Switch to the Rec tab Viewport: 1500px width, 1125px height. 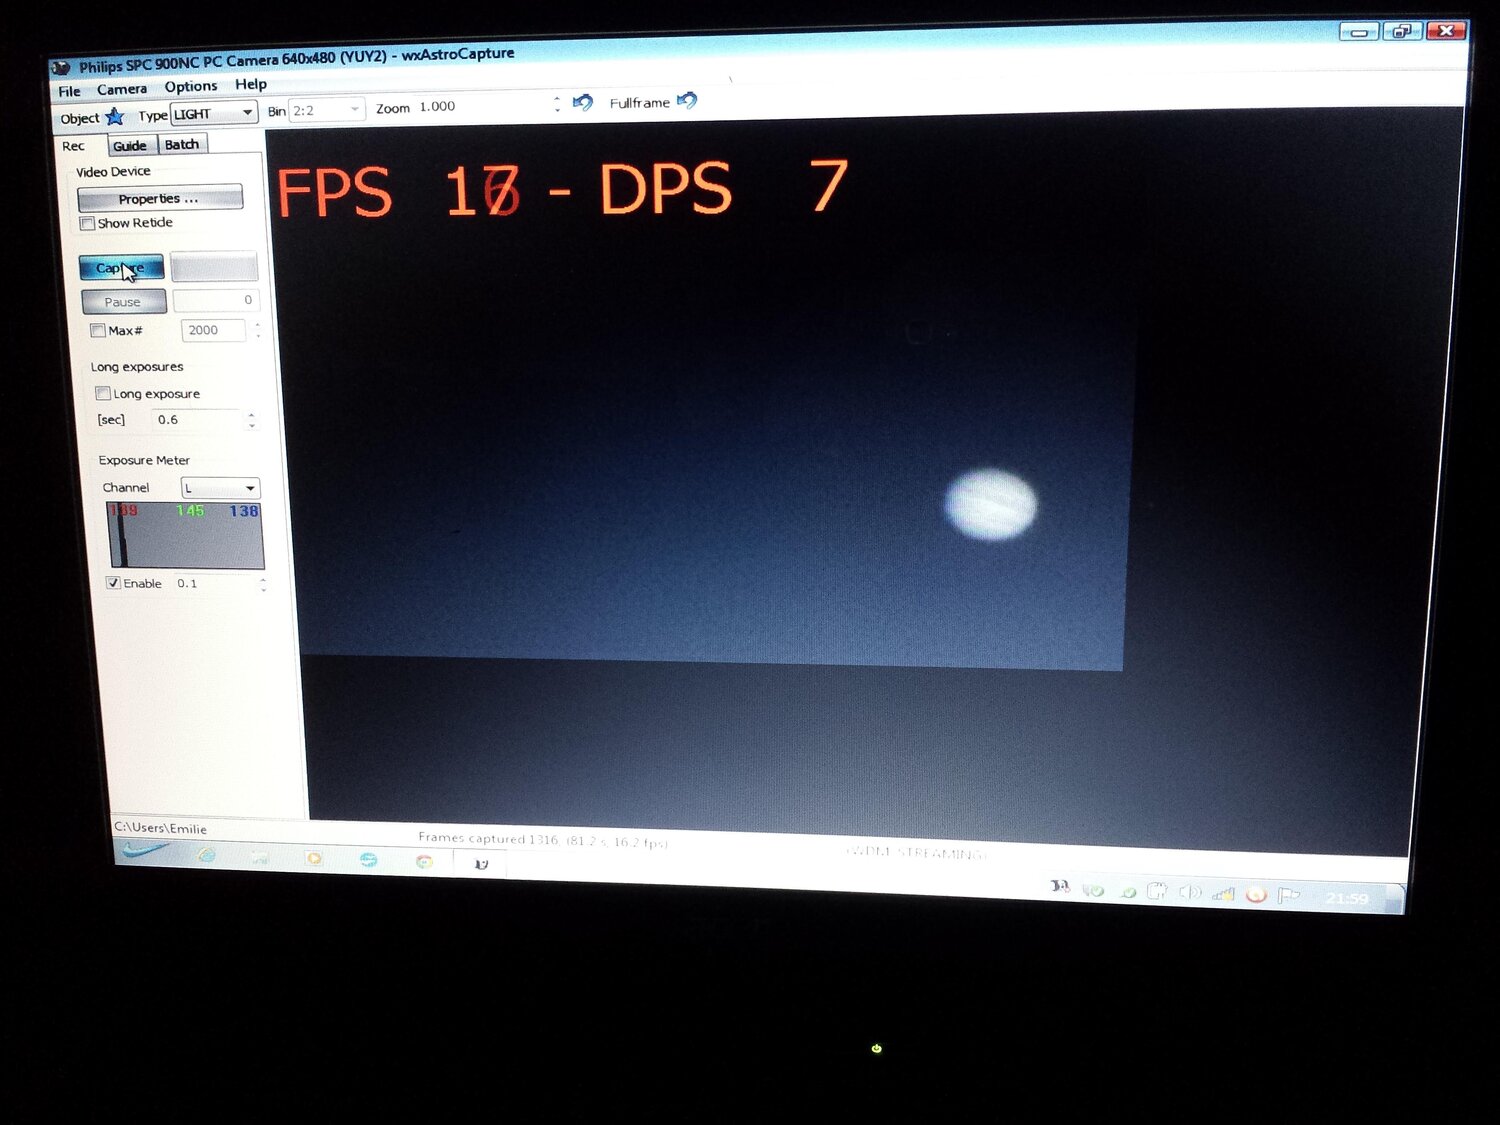click(x=74, y=146)
